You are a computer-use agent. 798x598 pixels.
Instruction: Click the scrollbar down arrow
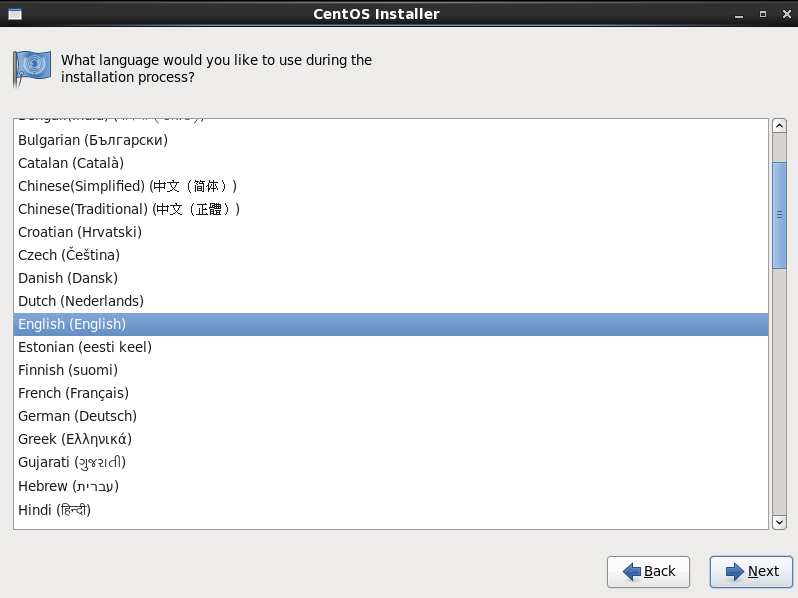(779, 522)
